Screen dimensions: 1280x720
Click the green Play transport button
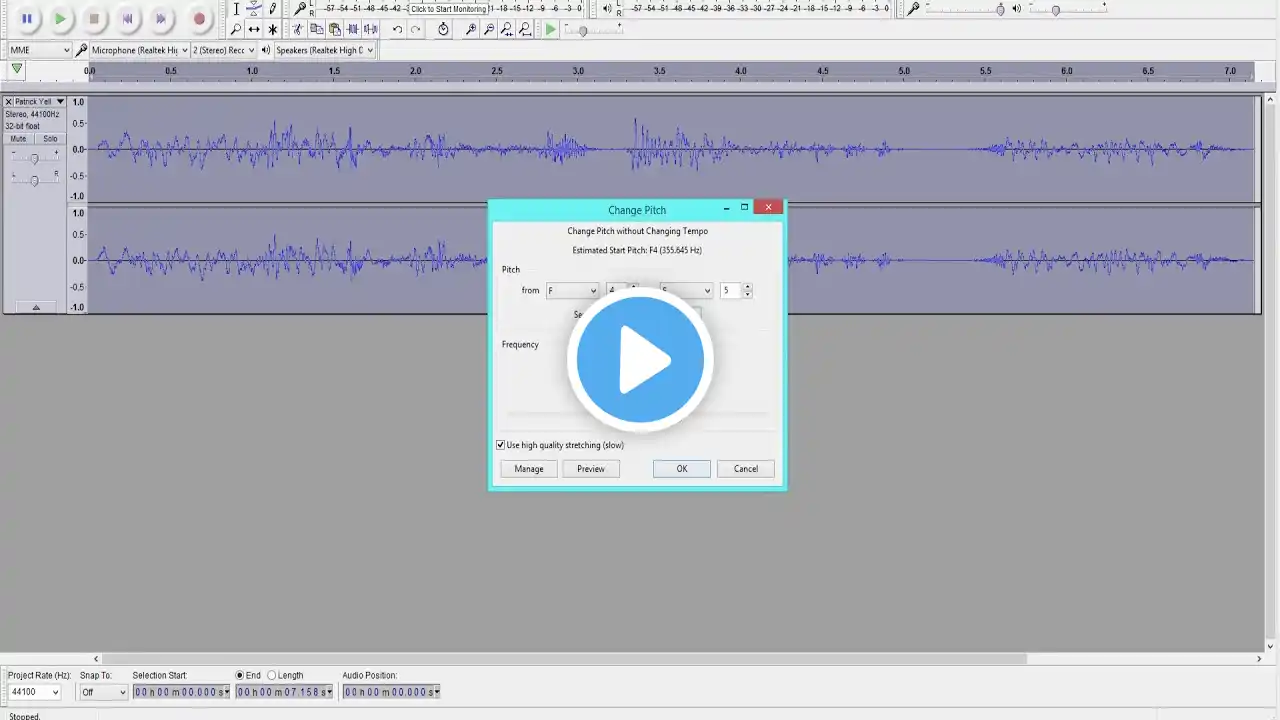click(x=60, y=18)
